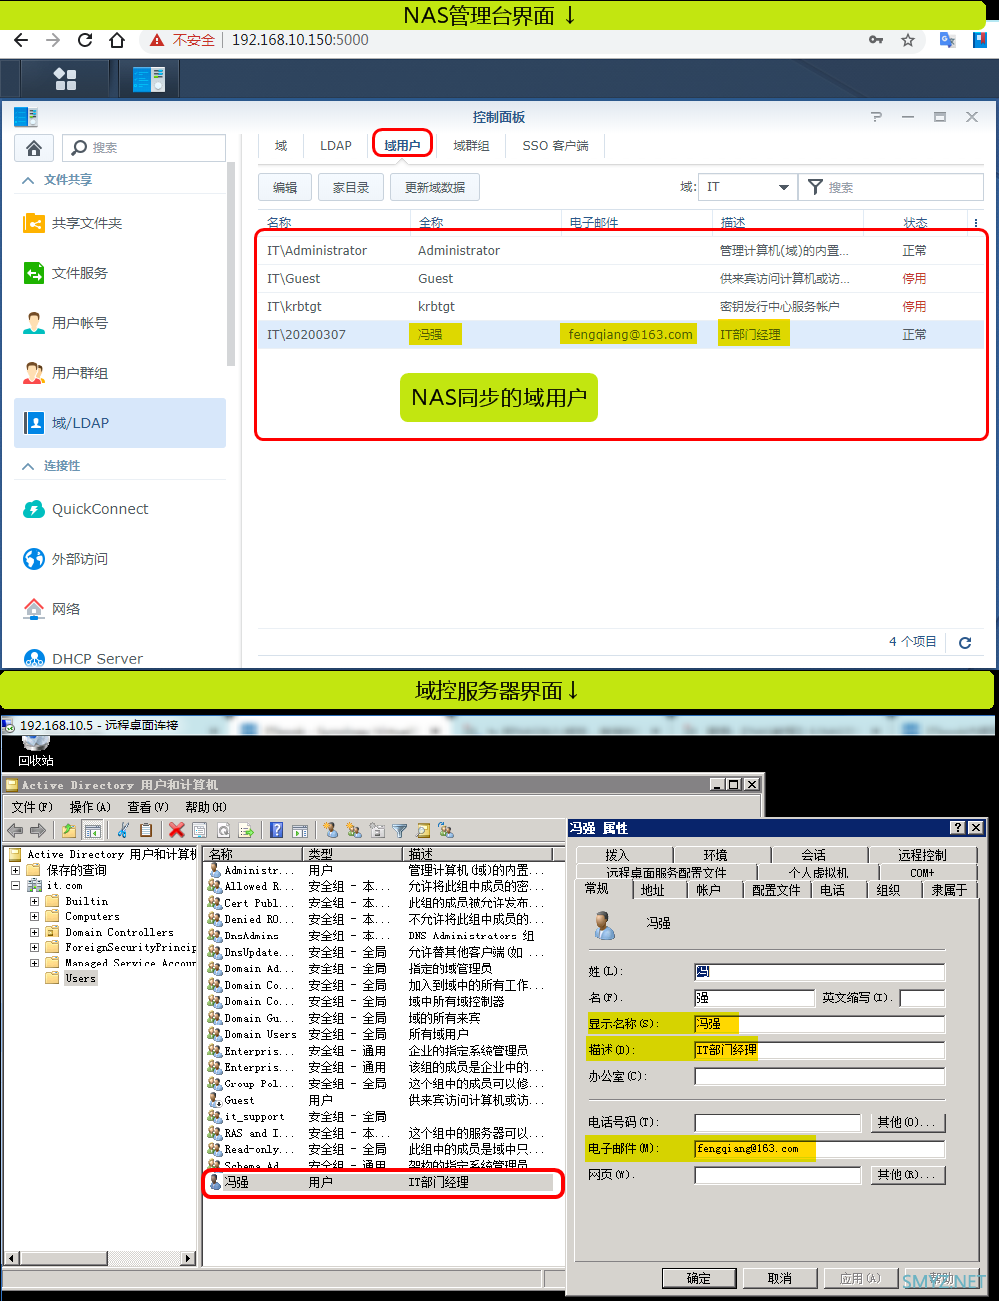Open the Control Panel help question mark
Image resolution: width=999 pixels, height=1301 pixels.
click(x=876, y=117)
